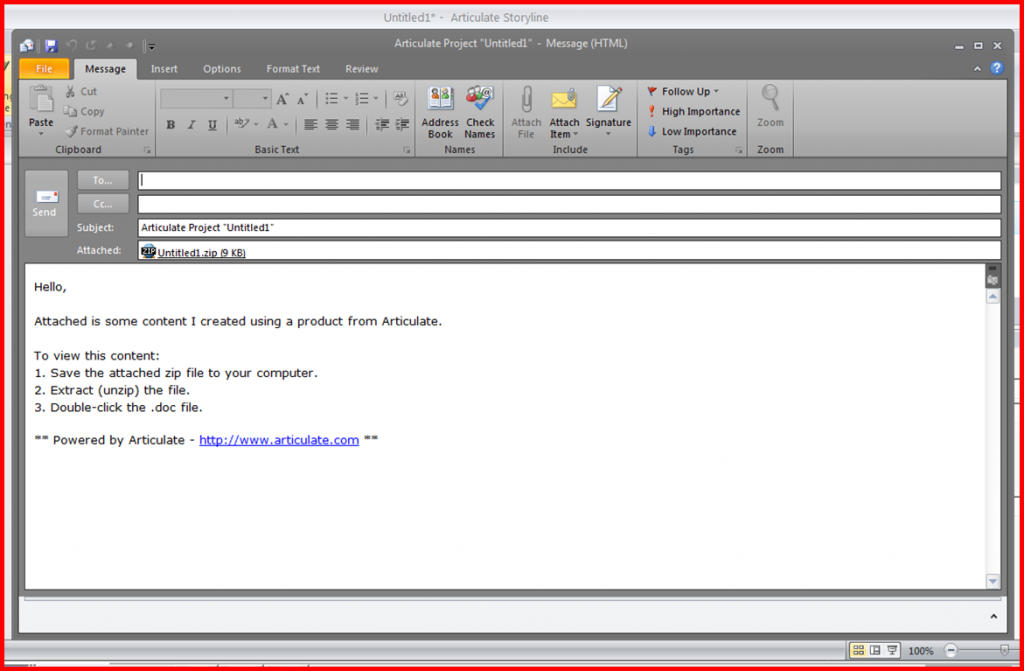1024x671 pixels.
Task: Click the Decrease Indent icon
Action: pos(382,125)
